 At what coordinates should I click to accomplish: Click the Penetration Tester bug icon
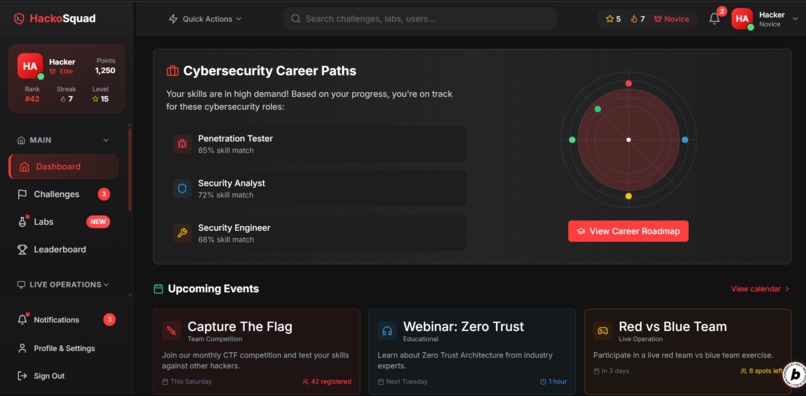182,144
